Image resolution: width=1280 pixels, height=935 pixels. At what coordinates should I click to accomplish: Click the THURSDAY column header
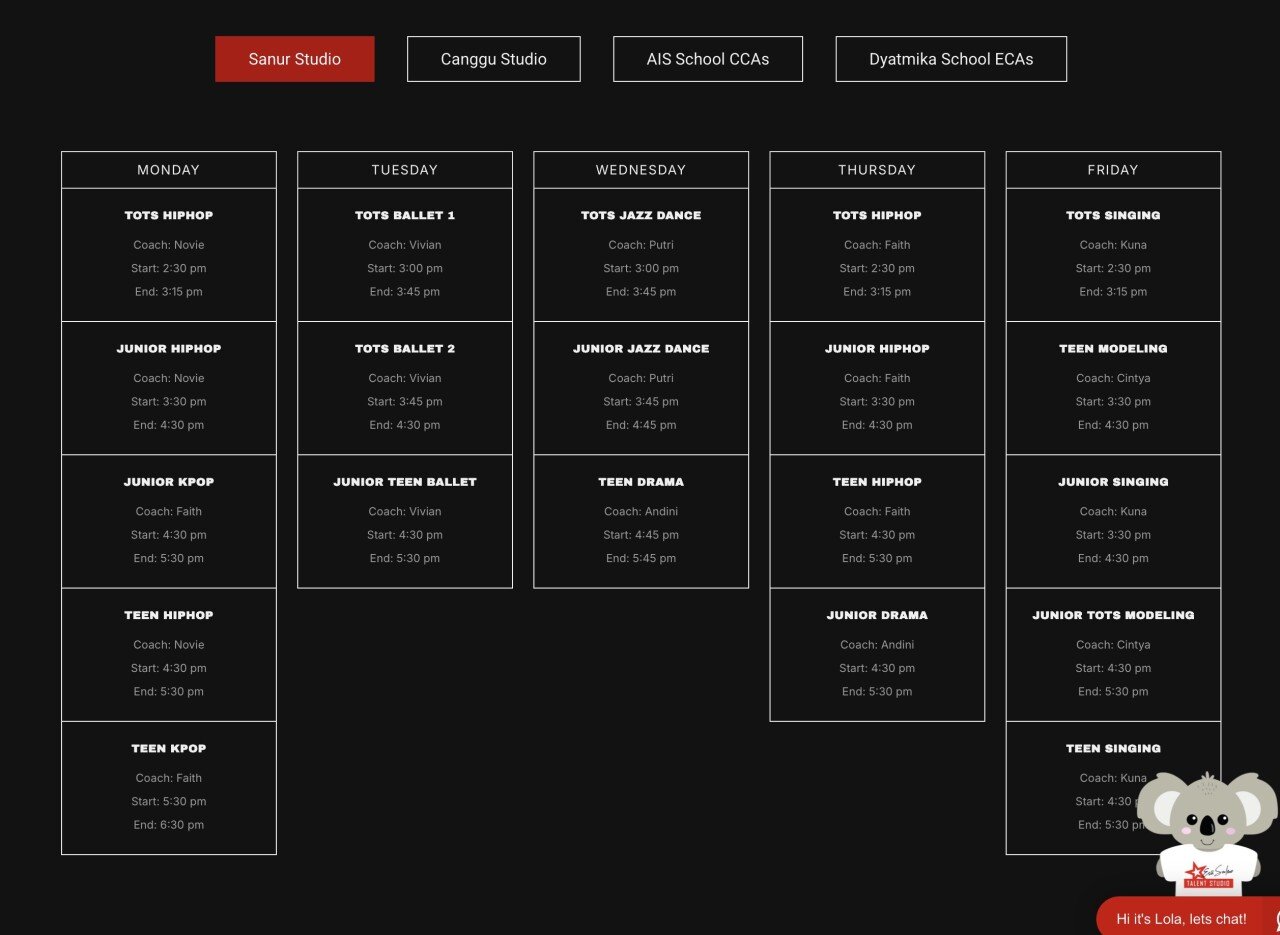click(x=877, y=170)
